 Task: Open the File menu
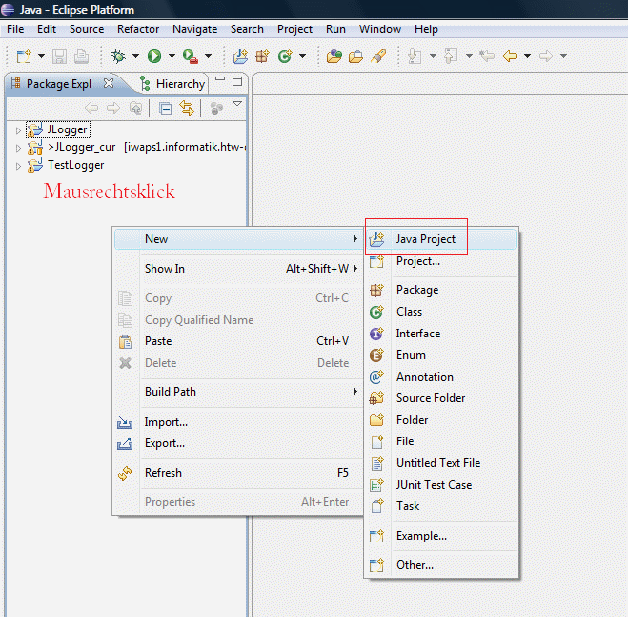pos(15,29)
